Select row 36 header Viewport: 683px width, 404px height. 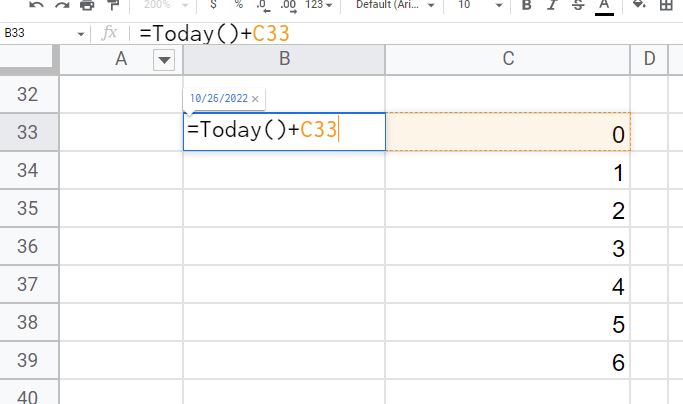[x=29, y=246]
